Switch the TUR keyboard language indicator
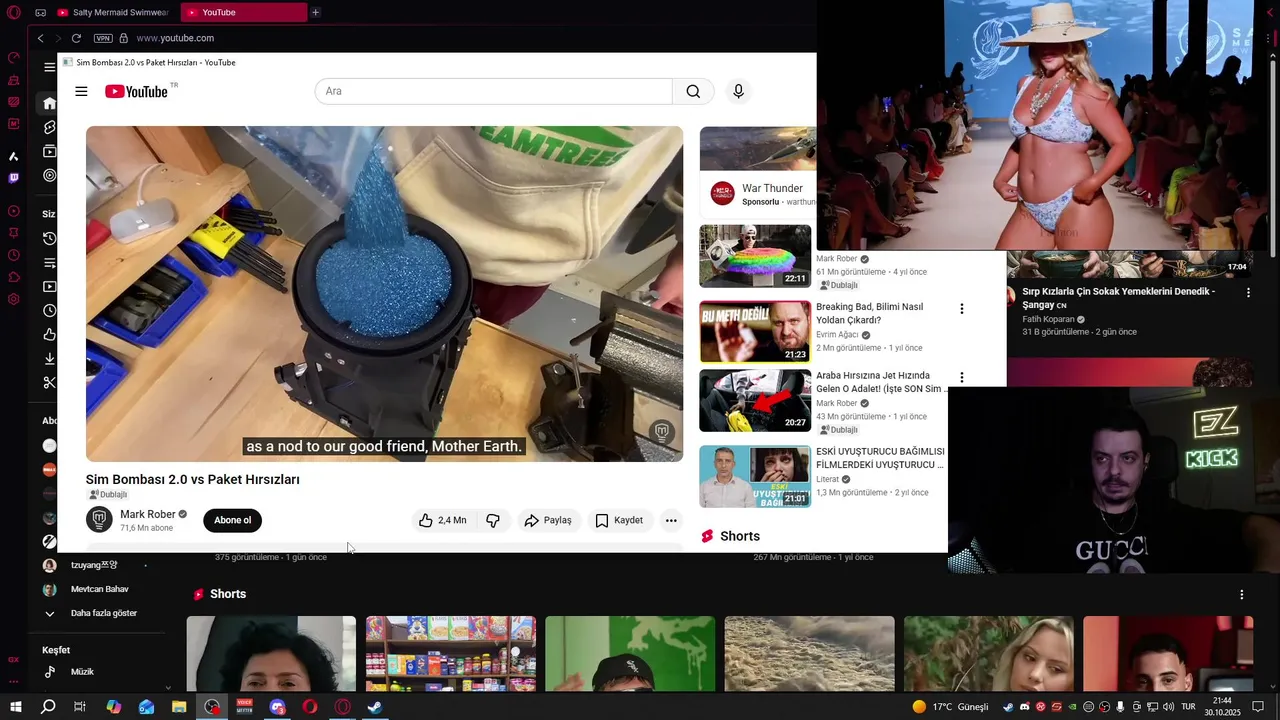The height and width of the screenshot is (720, 1280). [1190, 707]
